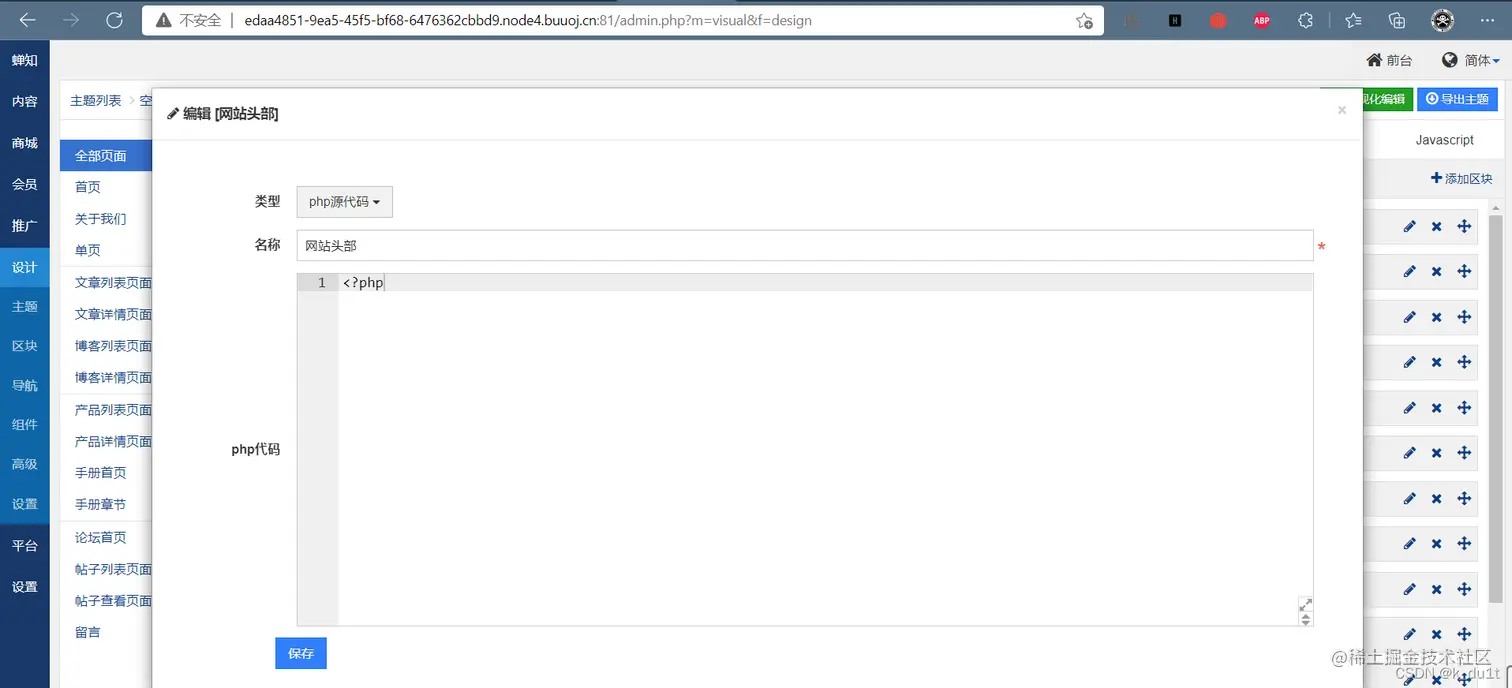This screenshot has height=688, width=1512.
Task: Open the 推广 sidebar menu
Action: pyautogui.click(x=25, y=226)
